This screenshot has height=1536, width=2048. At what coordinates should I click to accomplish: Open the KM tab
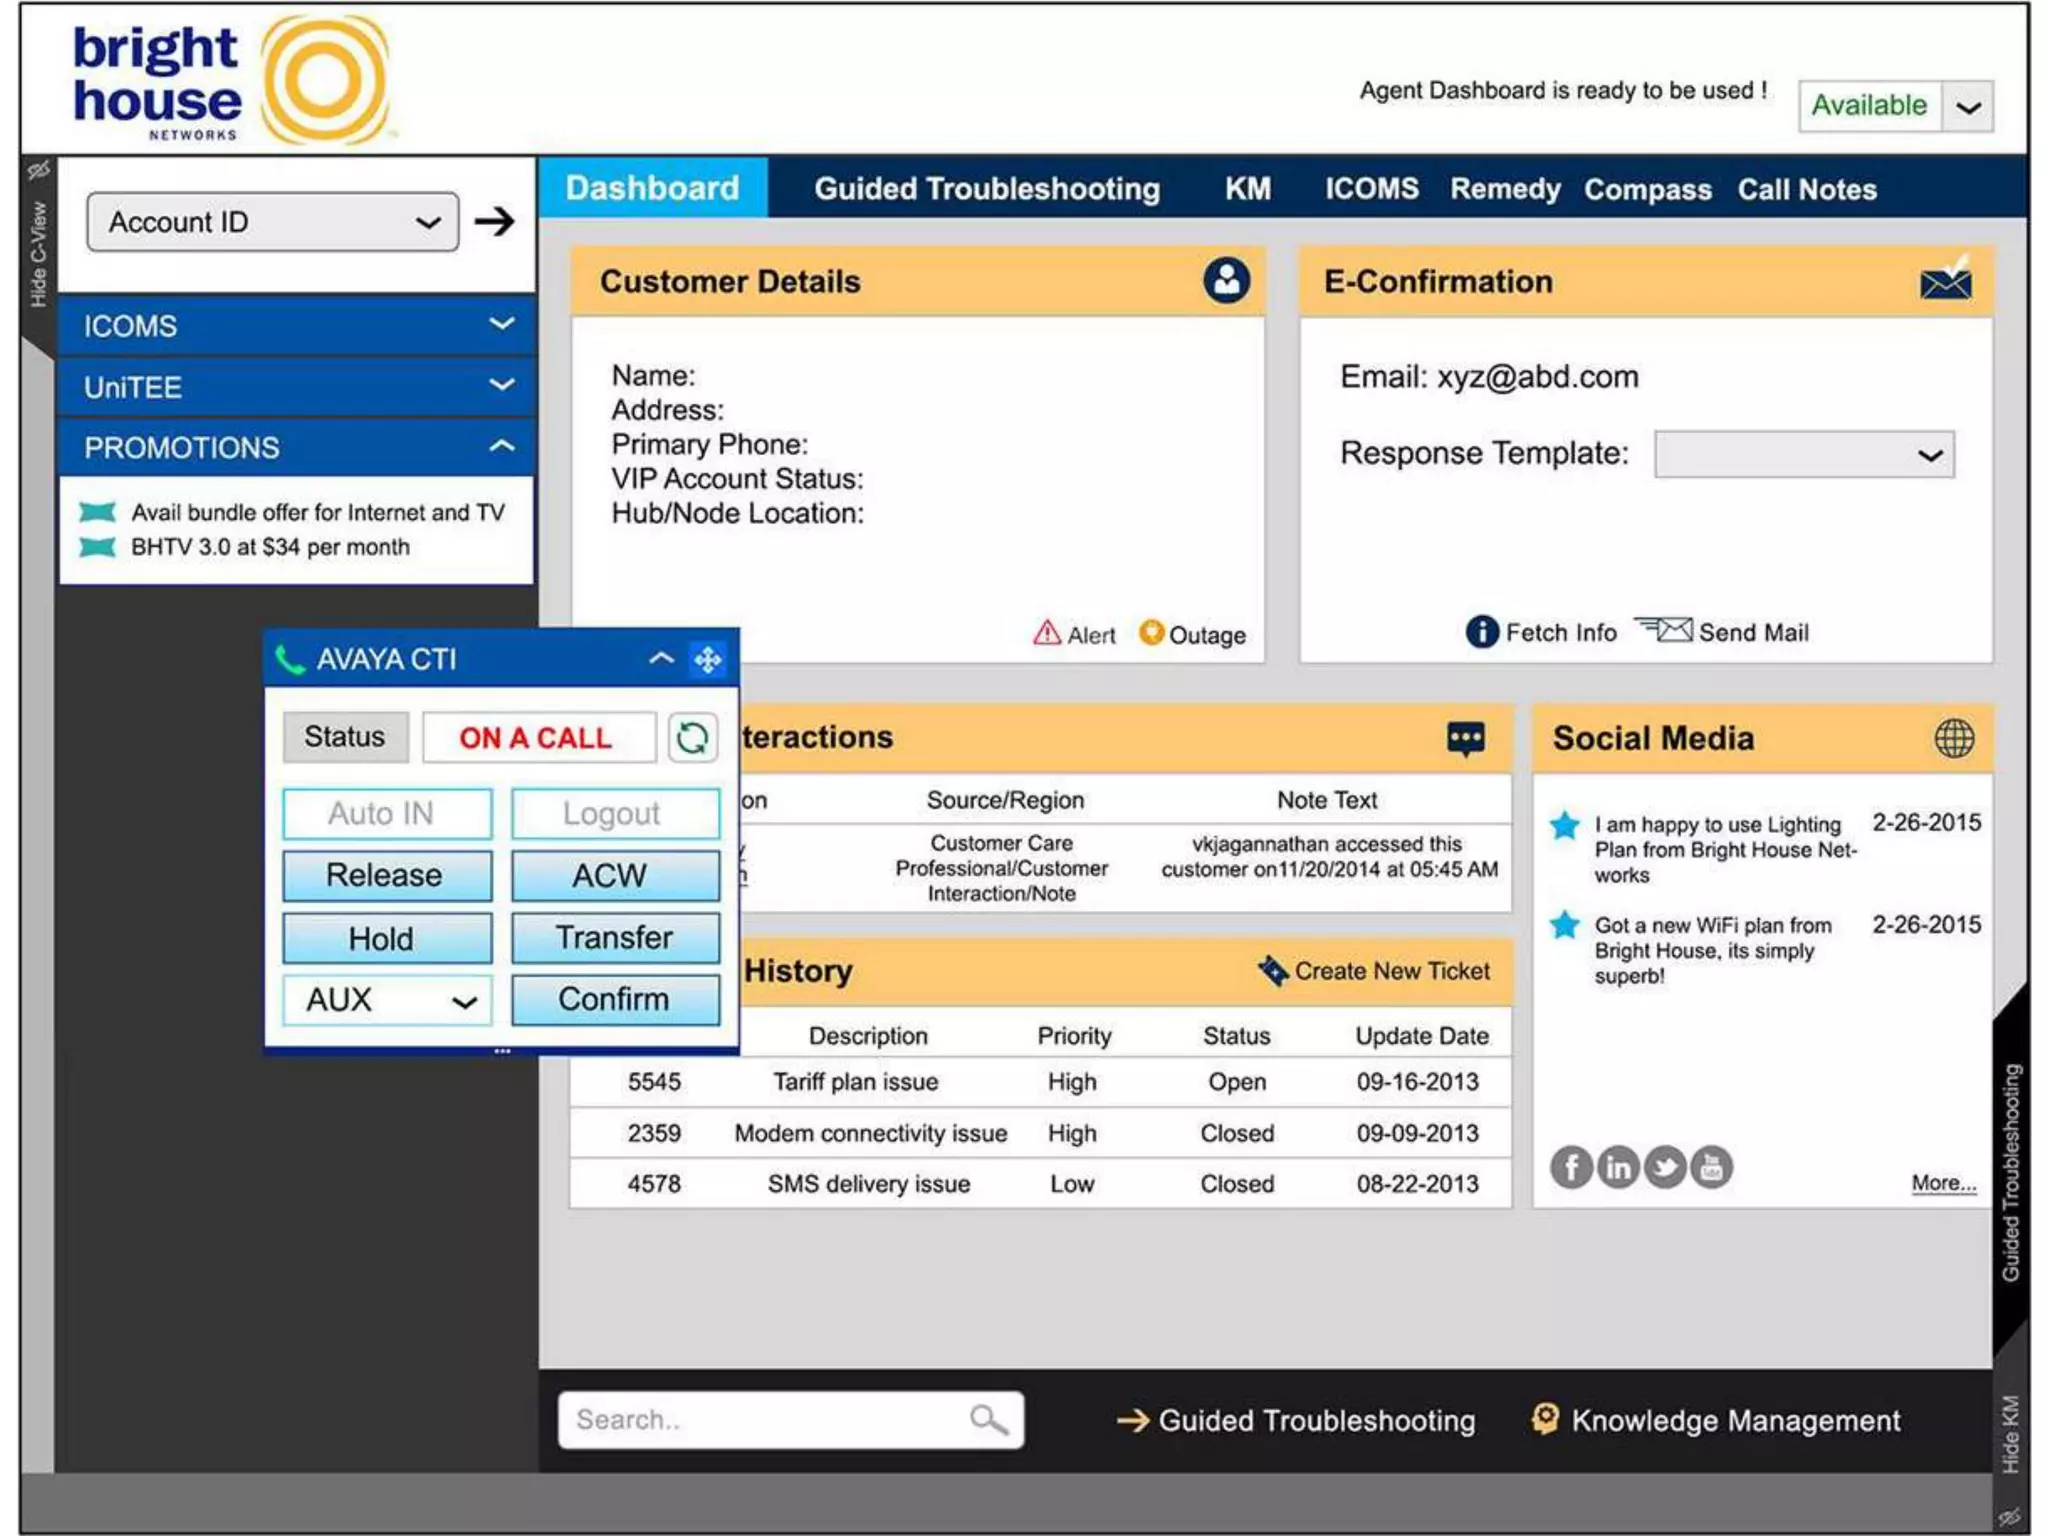pyautogui.click(x=1248, y=189)
